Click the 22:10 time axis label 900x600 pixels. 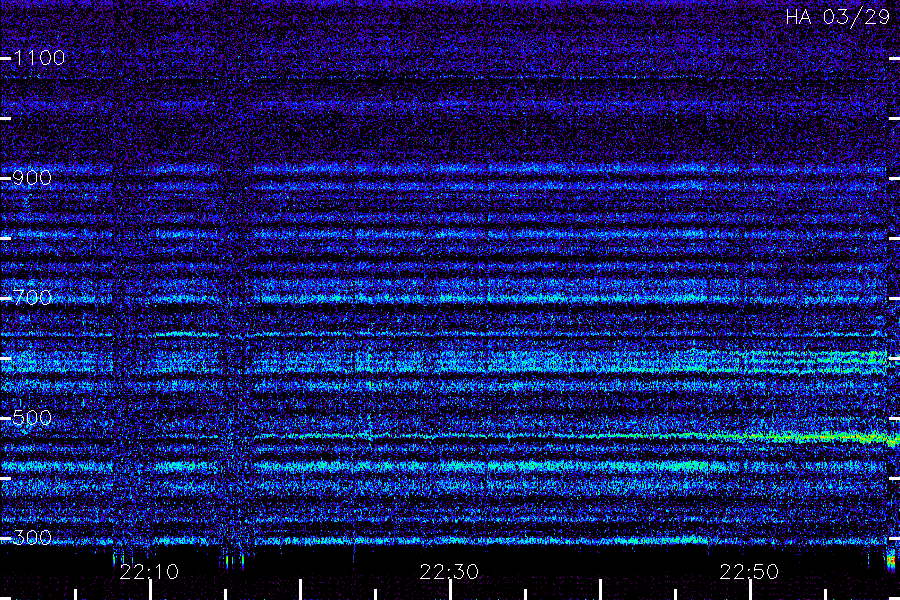(149, 572)
